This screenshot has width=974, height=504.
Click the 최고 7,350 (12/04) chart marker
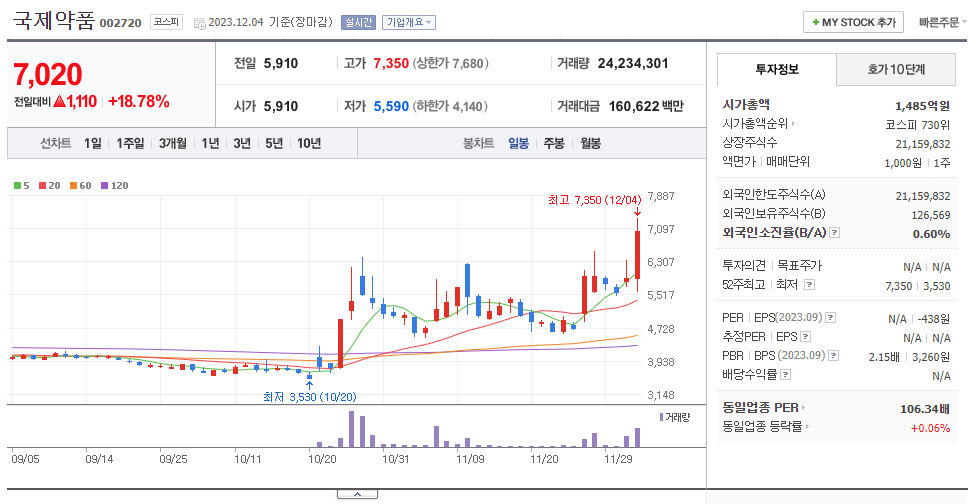pos(594,199)
